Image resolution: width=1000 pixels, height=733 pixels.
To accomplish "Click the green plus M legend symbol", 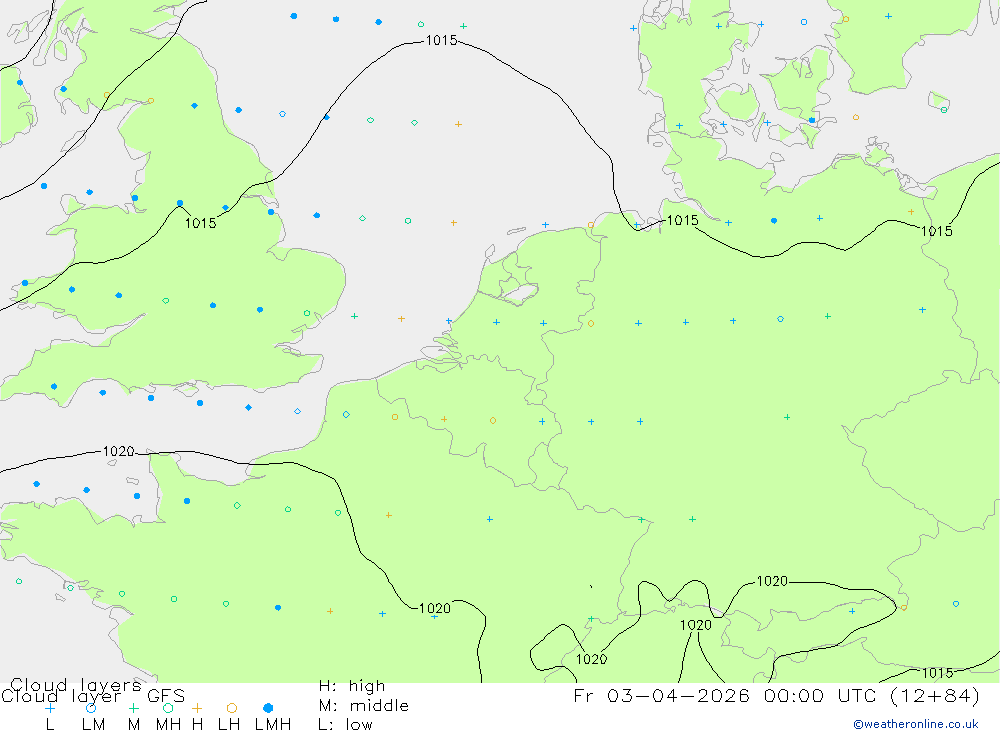I will tap(133, 708).
